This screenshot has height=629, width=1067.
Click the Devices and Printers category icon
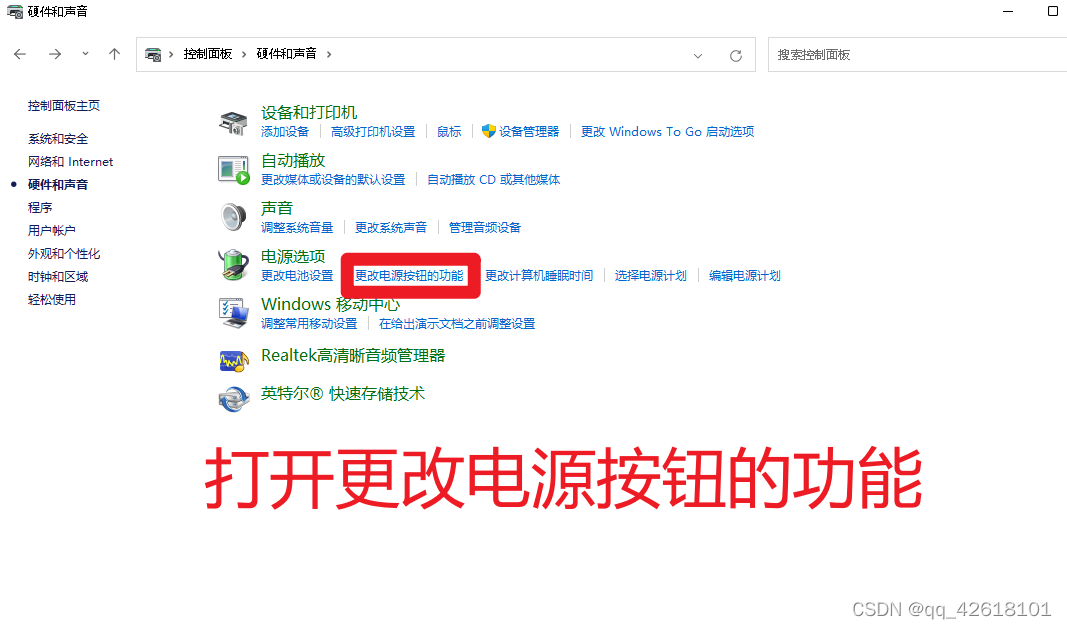233,123
